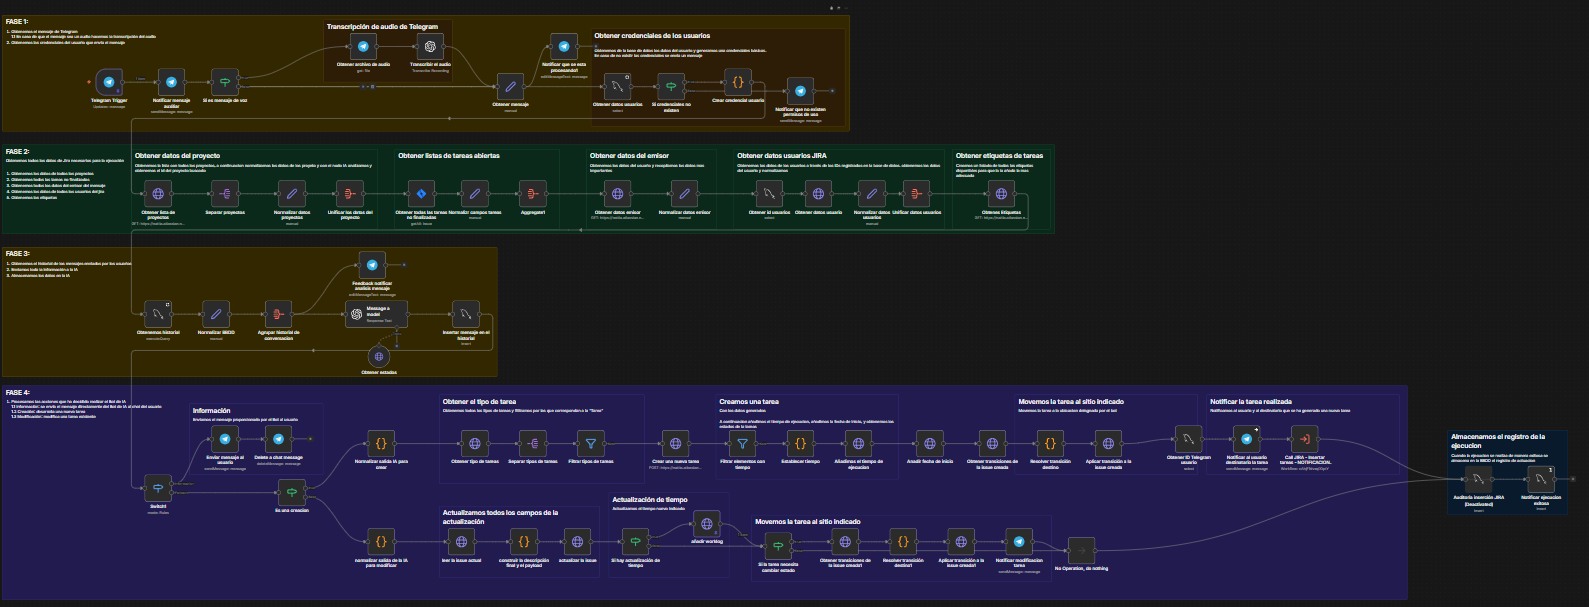Click the 'Auditoria inserción JIRA' database node
The width and height of the screenshot is (1589, 607).
tap(1478, 479)
